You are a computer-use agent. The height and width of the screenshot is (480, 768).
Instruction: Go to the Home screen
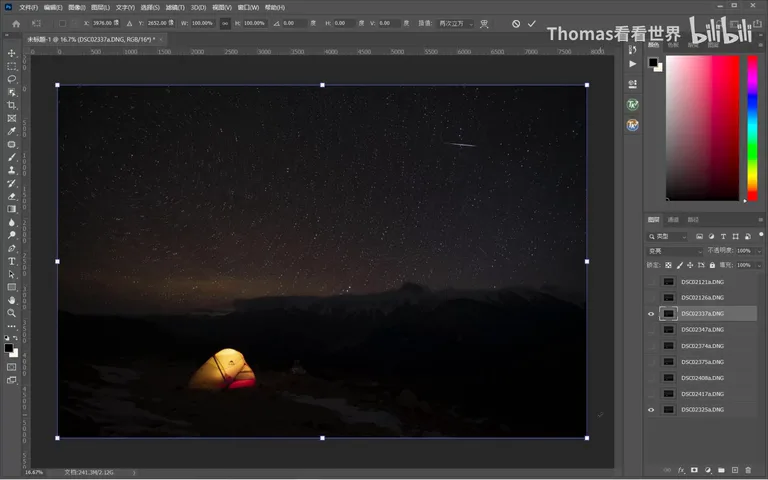click(x=16, y=24)
